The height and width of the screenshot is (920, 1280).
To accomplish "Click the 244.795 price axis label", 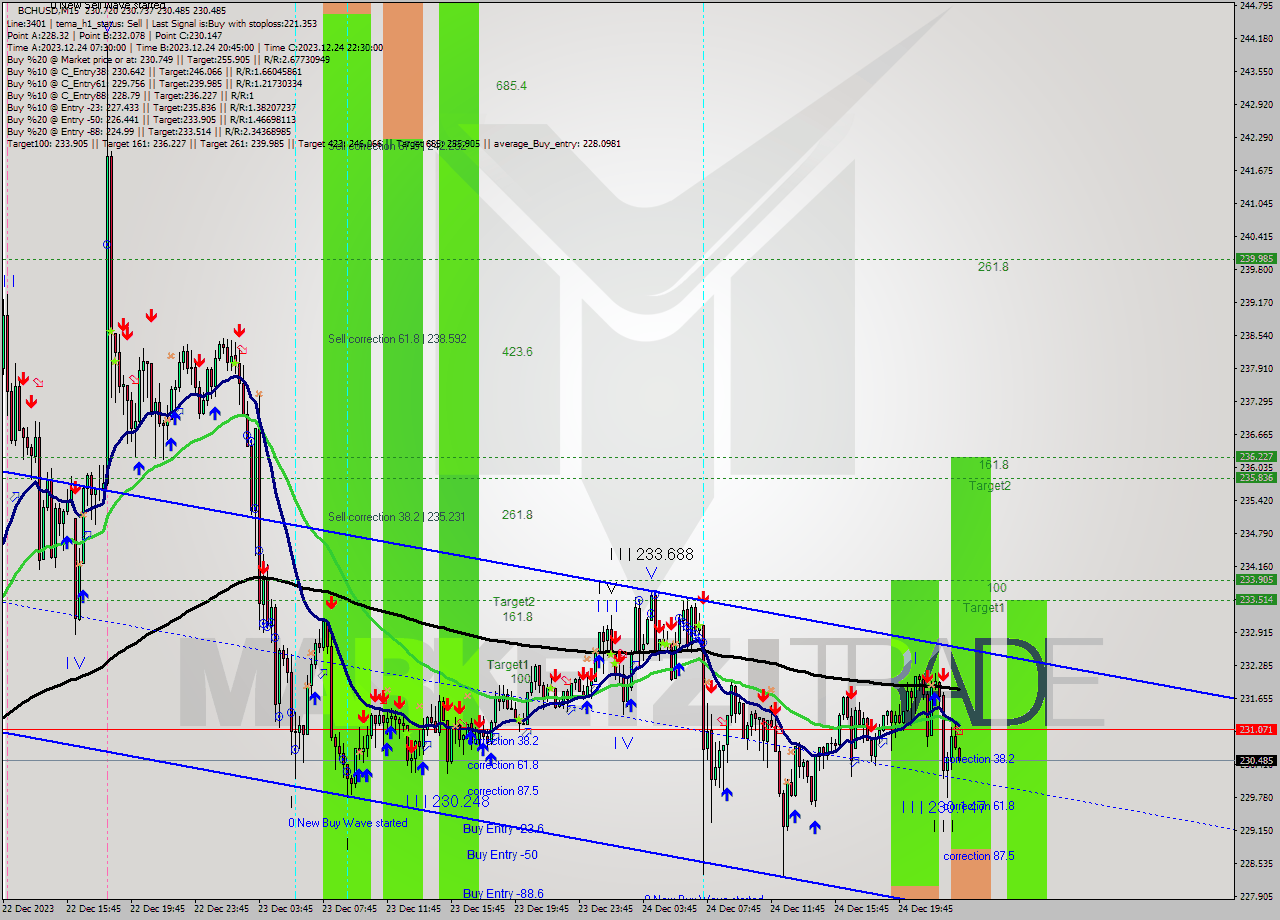I will pos(1256,5).
